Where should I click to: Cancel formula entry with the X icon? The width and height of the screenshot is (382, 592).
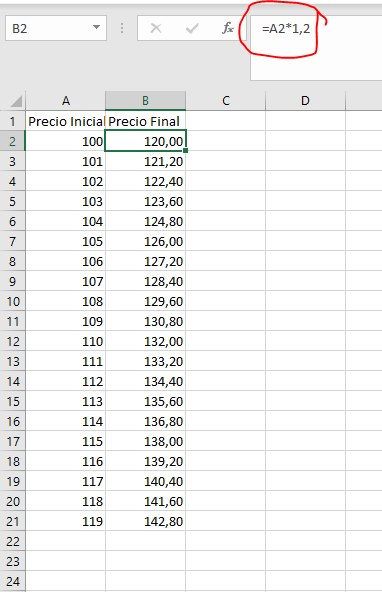pos(156,28)
